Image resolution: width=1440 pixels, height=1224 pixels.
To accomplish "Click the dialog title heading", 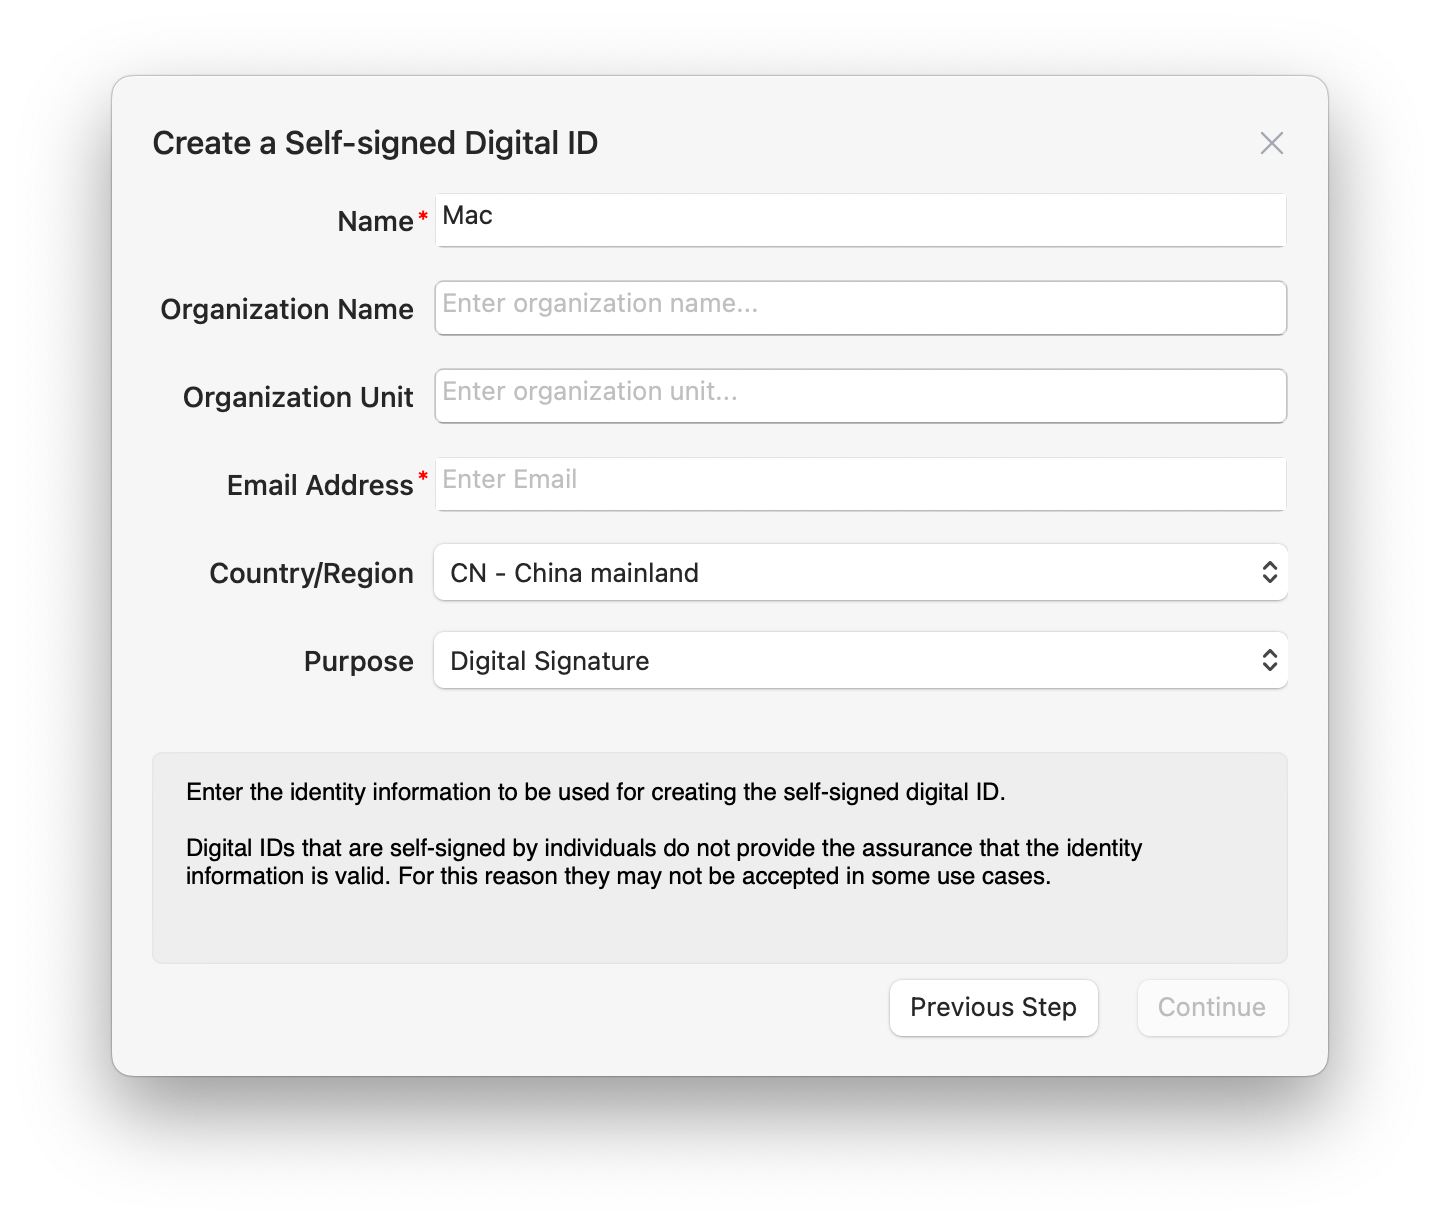I will point(375,143).
